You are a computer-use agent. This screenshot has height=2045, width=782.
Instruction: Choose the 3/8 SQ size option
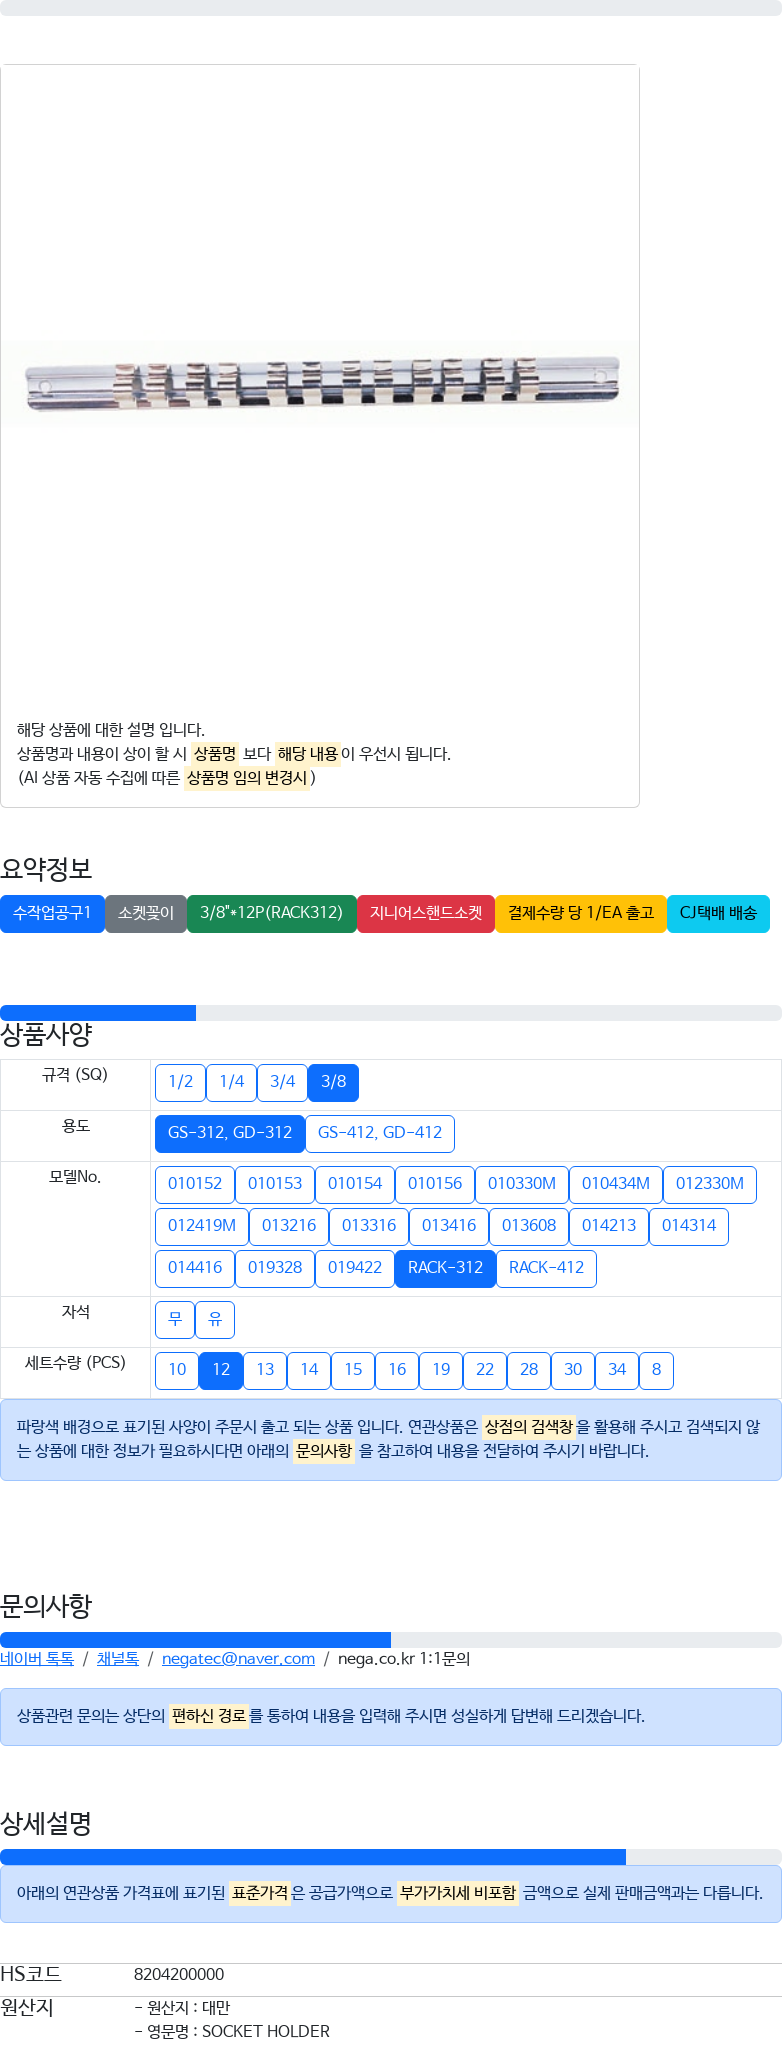(x=333, y=1082)
